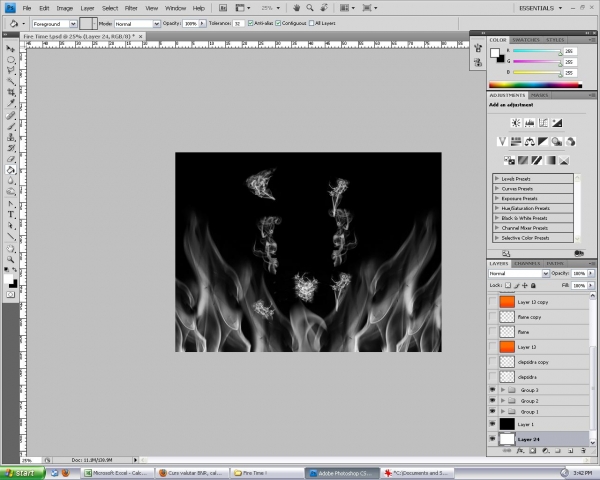Viewport: 600px width, 480px height.
Task: Expand Levels Presets list
Action: pos(497,178)
